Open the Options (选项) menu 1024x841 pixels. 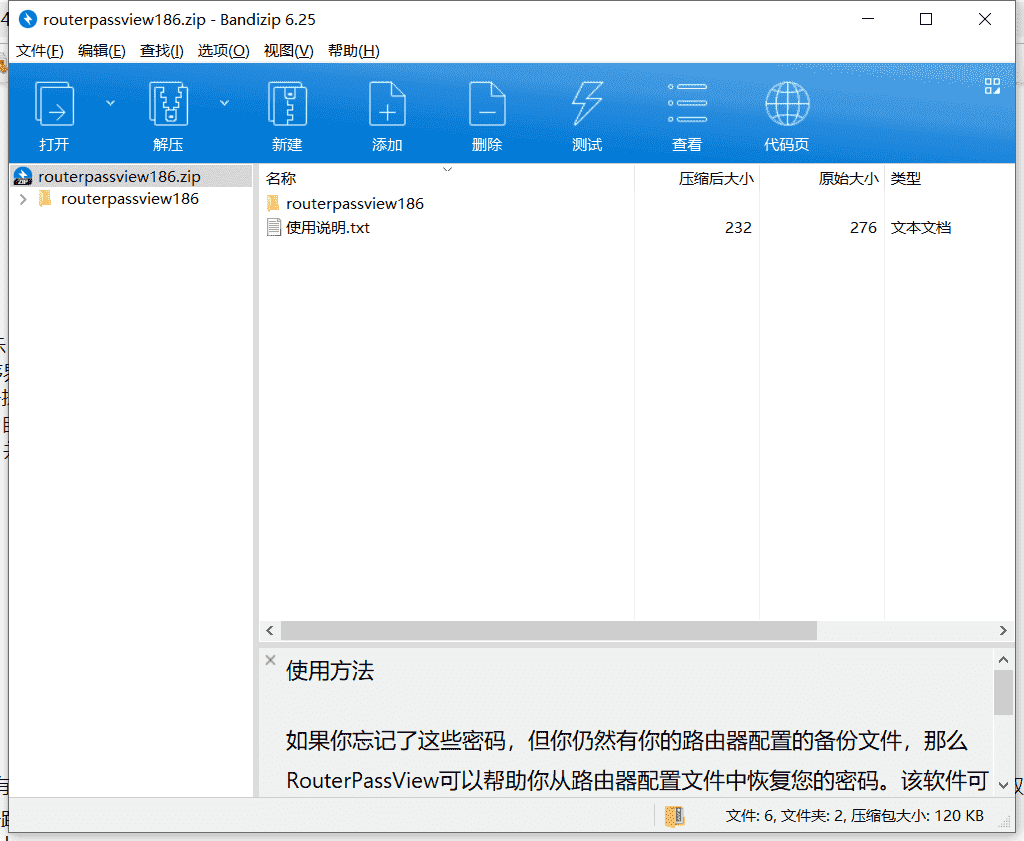pos(223,51)
